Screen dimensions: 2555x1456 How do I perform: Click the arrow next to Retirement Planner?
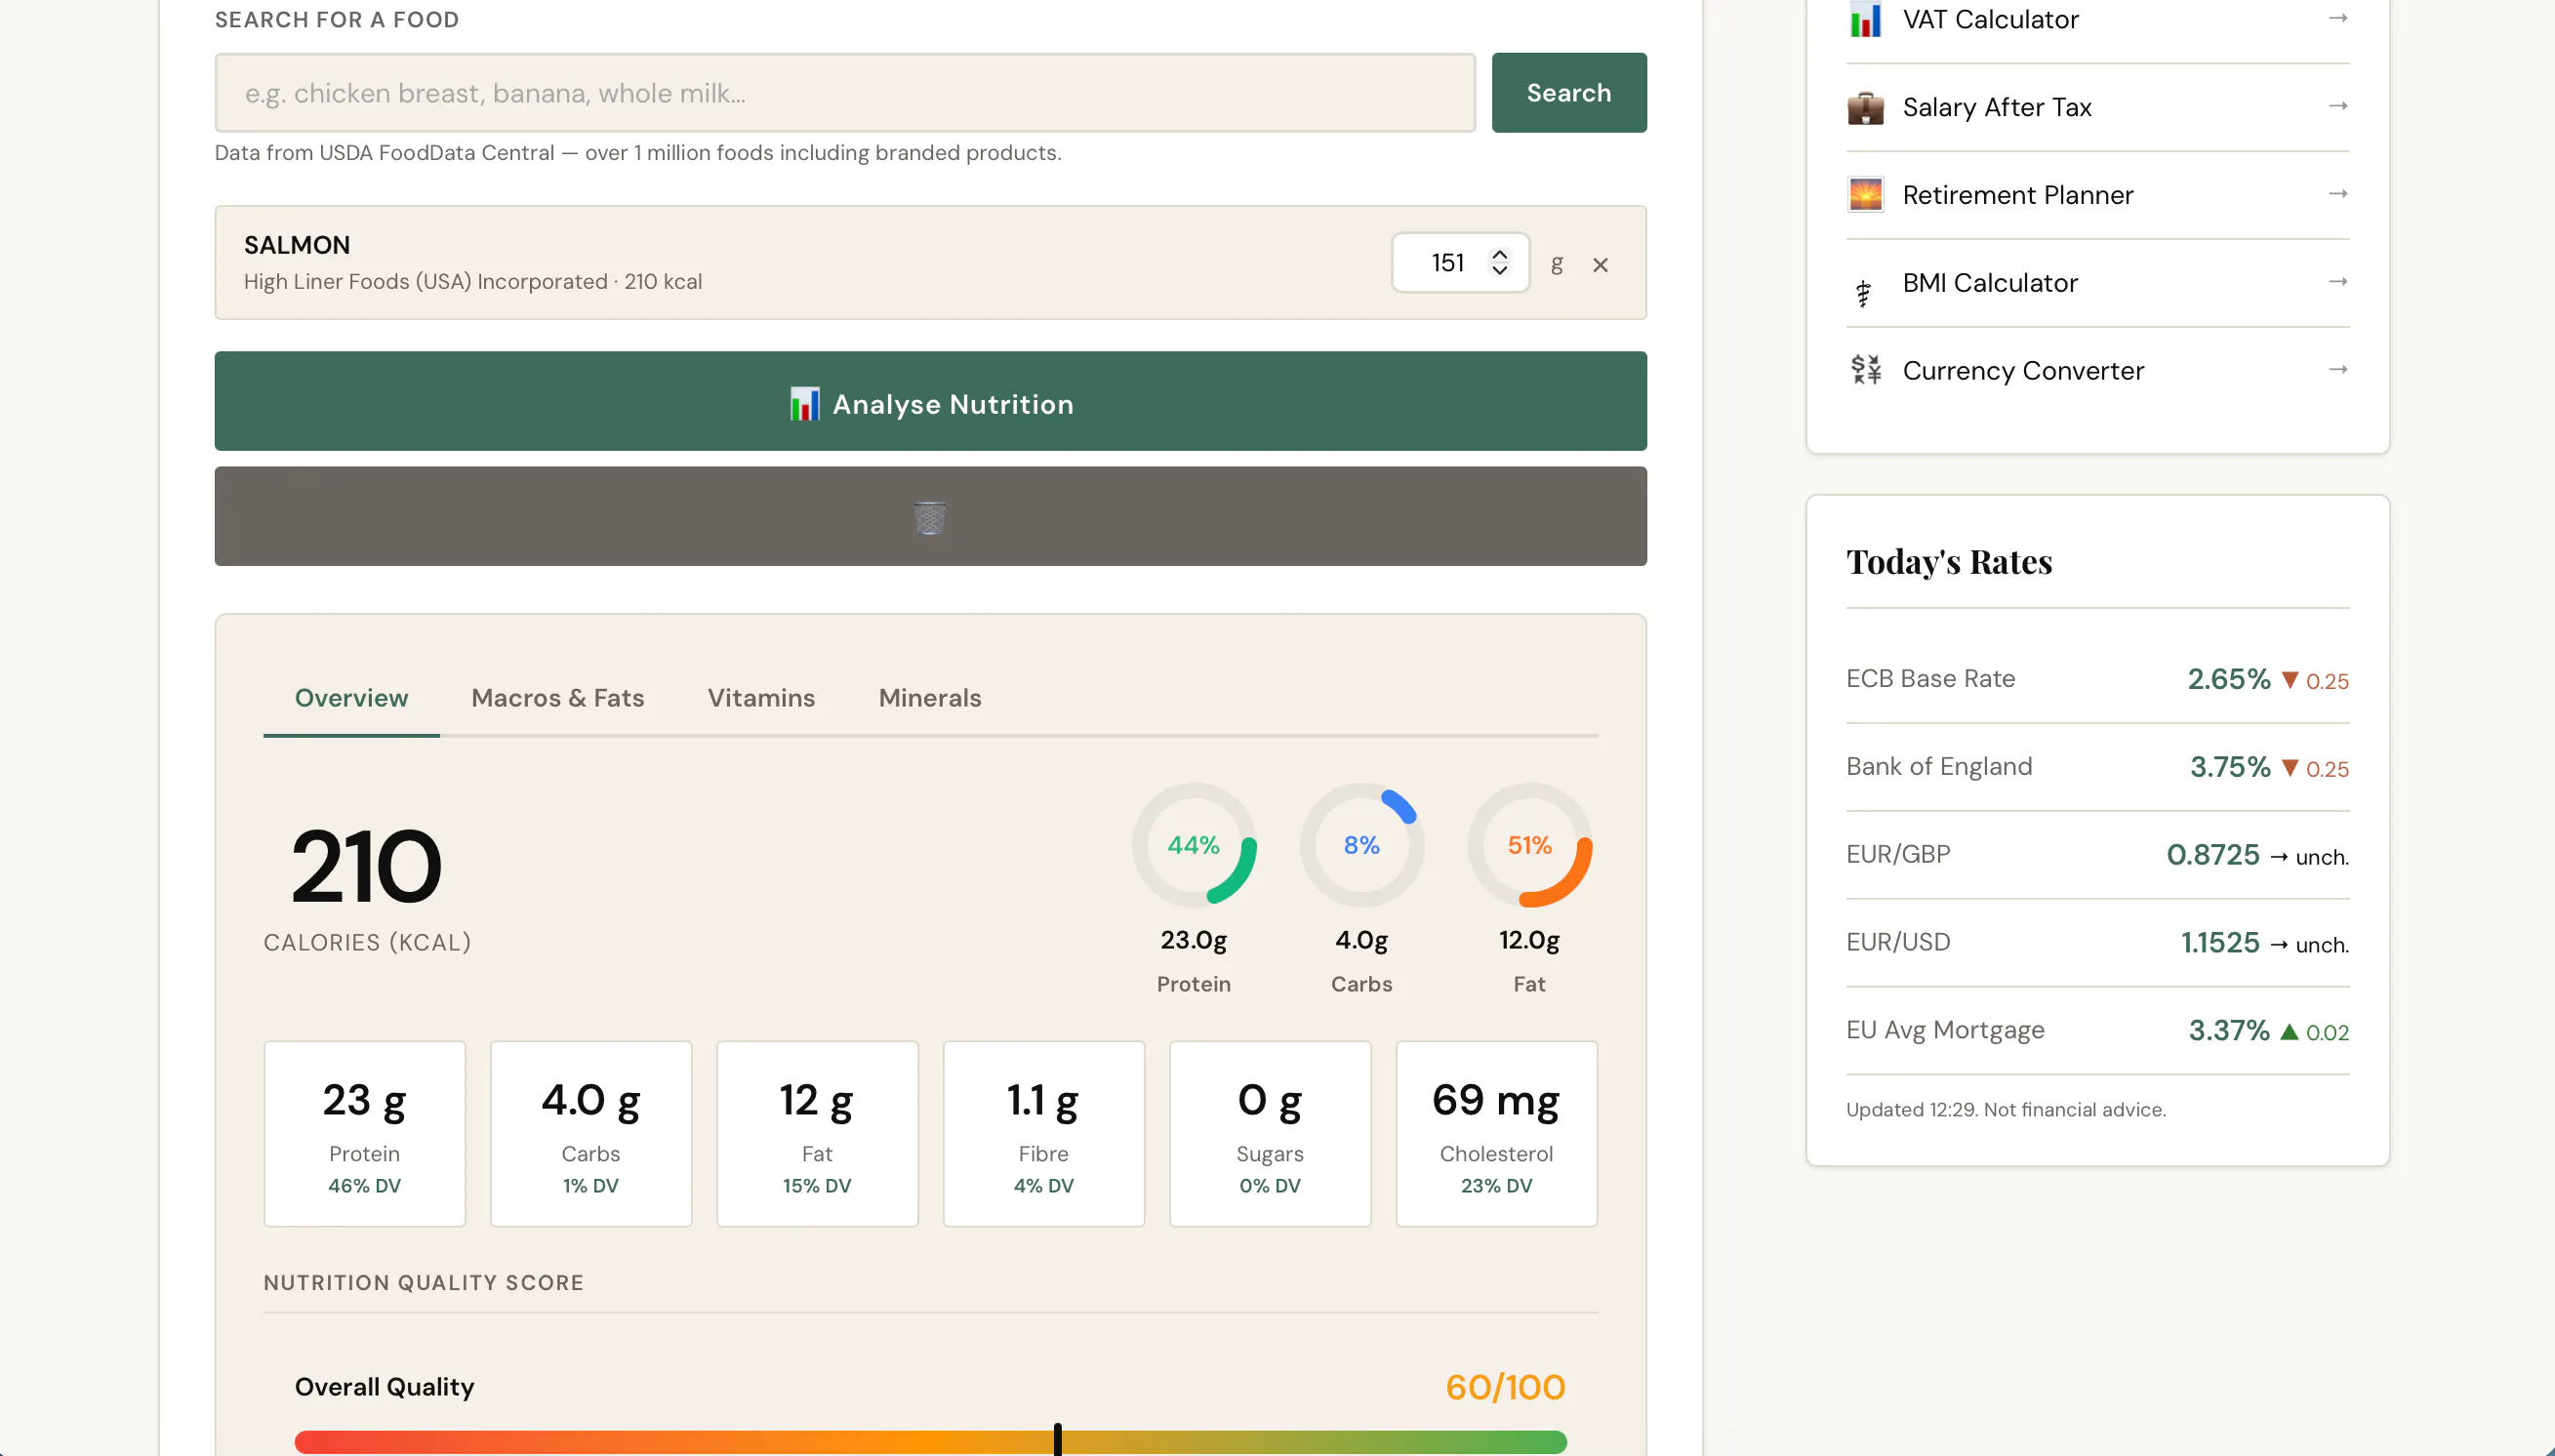[x=2337, y=194]
